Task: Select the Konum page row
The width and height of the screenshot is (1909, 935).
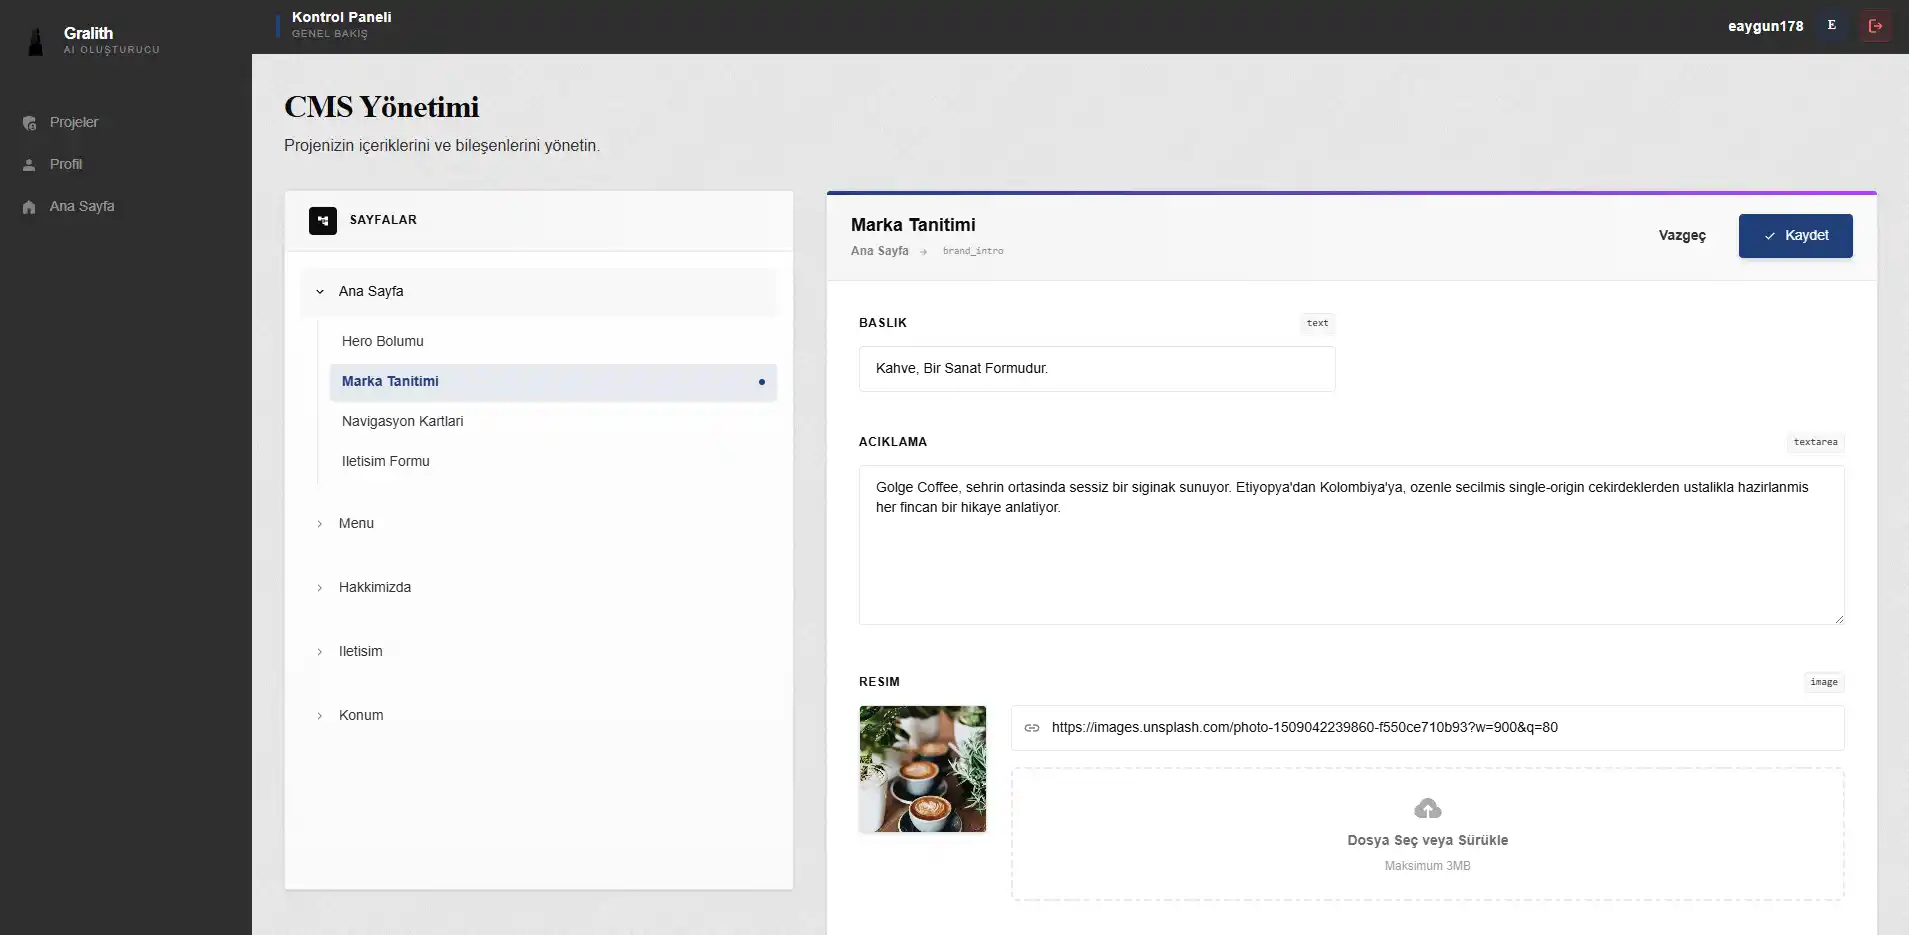Action: (x=539, y=716)
